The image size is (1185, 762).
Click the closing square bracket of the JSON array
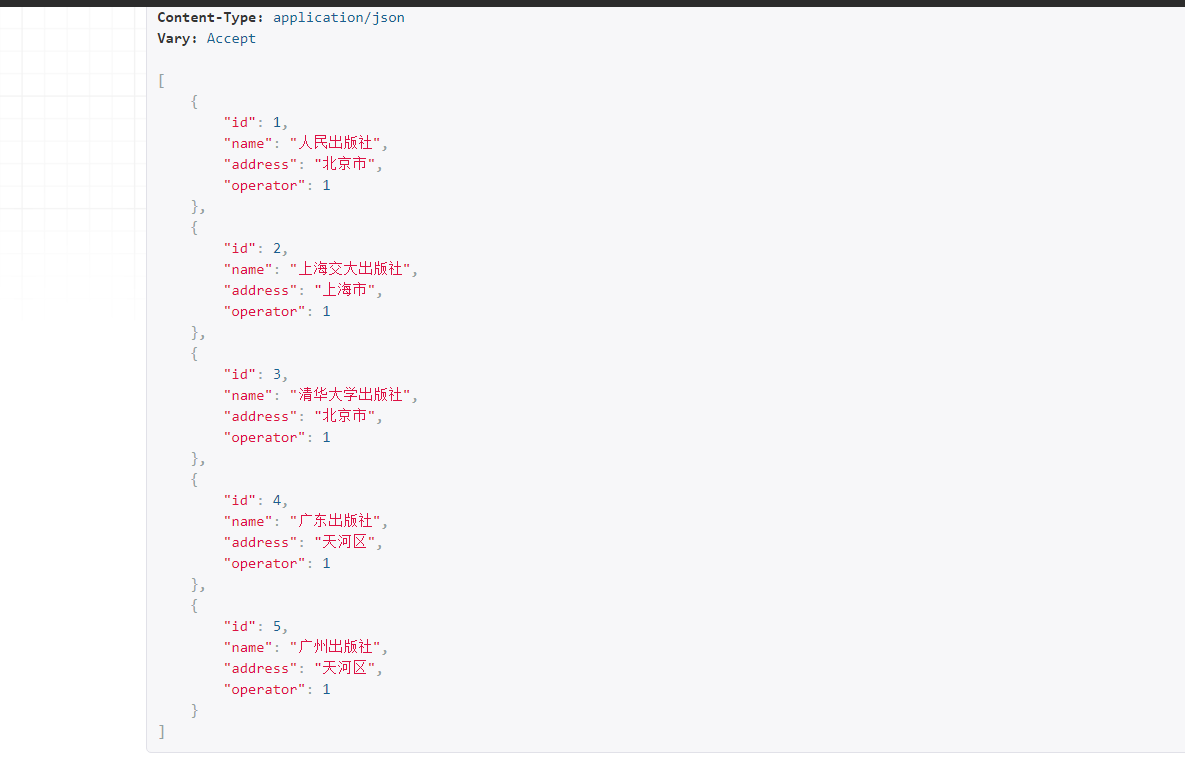(x=161, y=732)
